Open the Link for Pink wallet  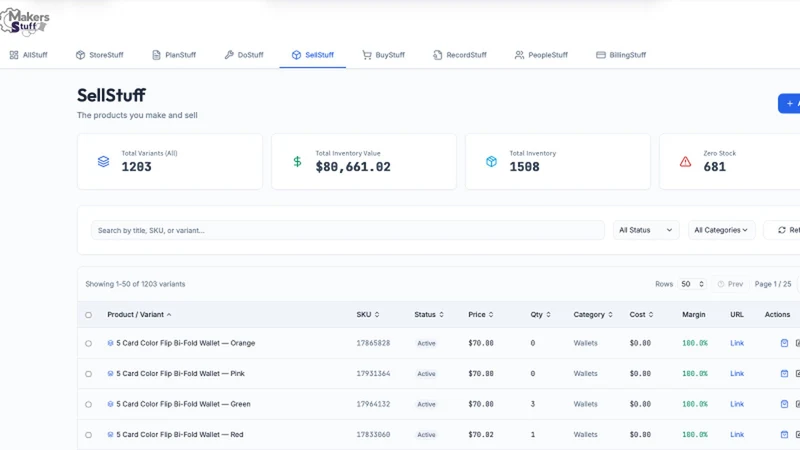click(737, 373)
